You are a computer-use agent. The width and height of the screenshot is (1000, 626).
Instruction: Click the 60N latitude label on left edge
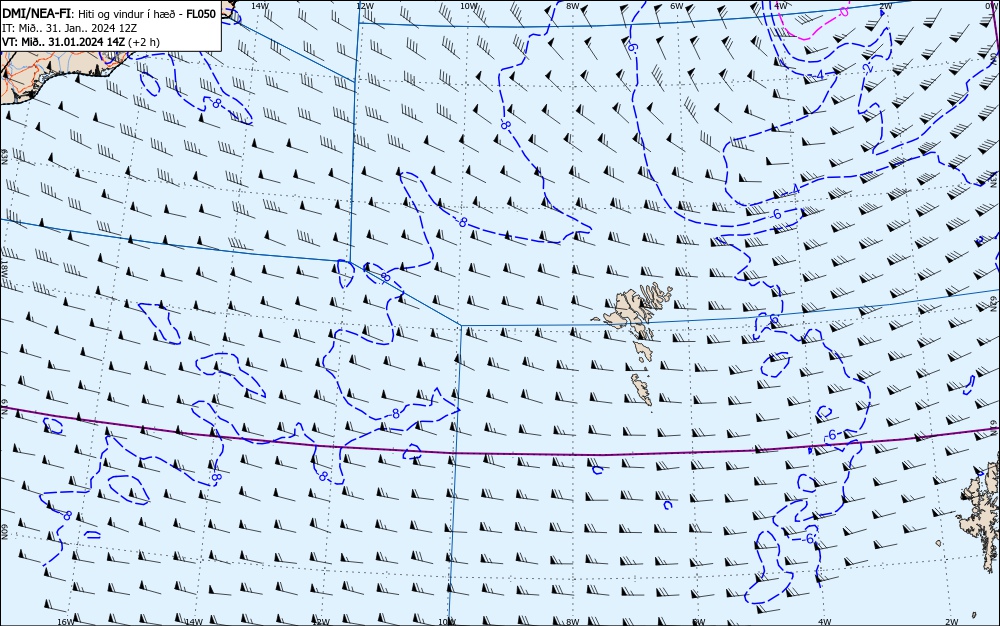point(4,532)
